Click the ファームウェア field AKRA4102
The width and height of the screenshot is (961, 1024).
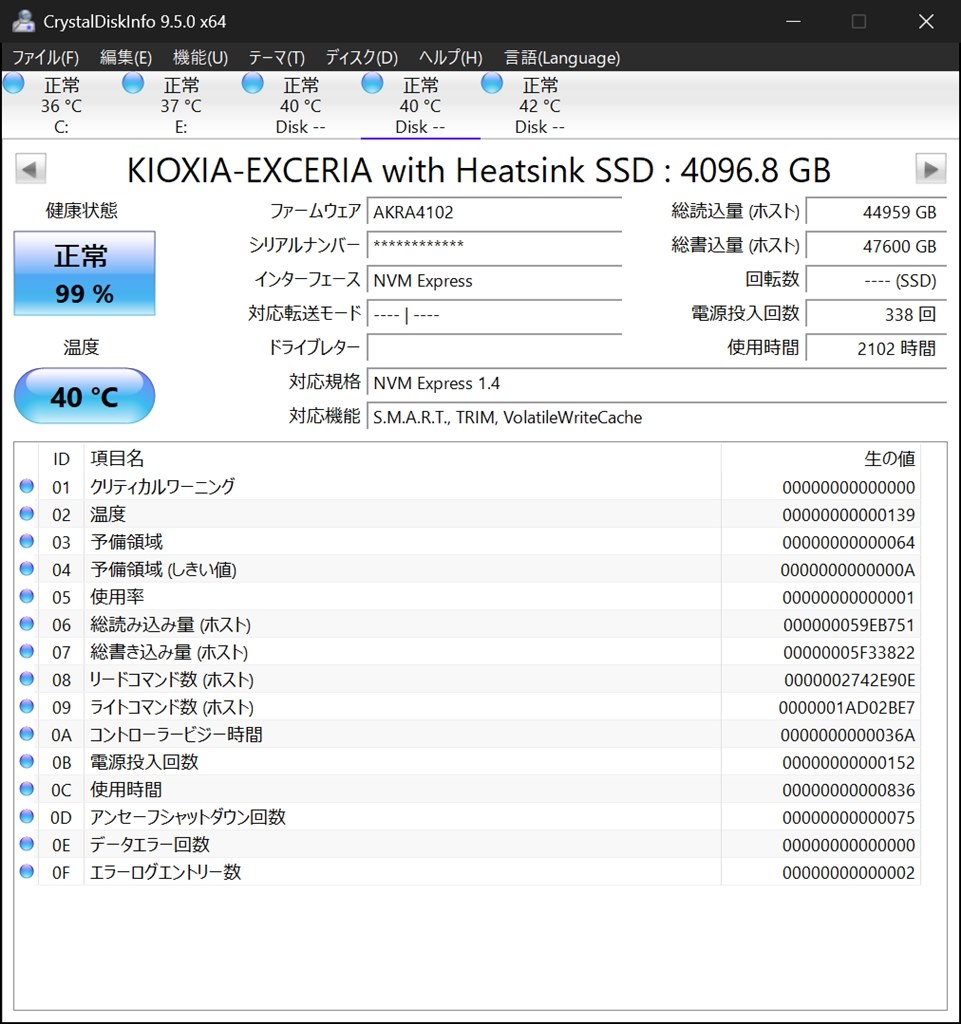tap(494, 212)
